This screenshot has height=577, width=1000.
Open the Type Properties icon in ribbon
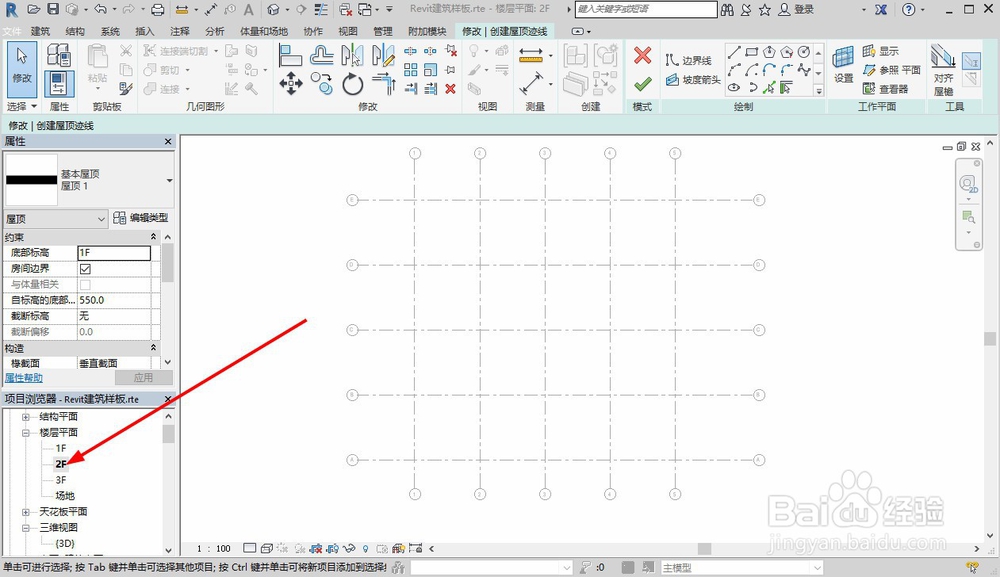click(x=59, y=55)
